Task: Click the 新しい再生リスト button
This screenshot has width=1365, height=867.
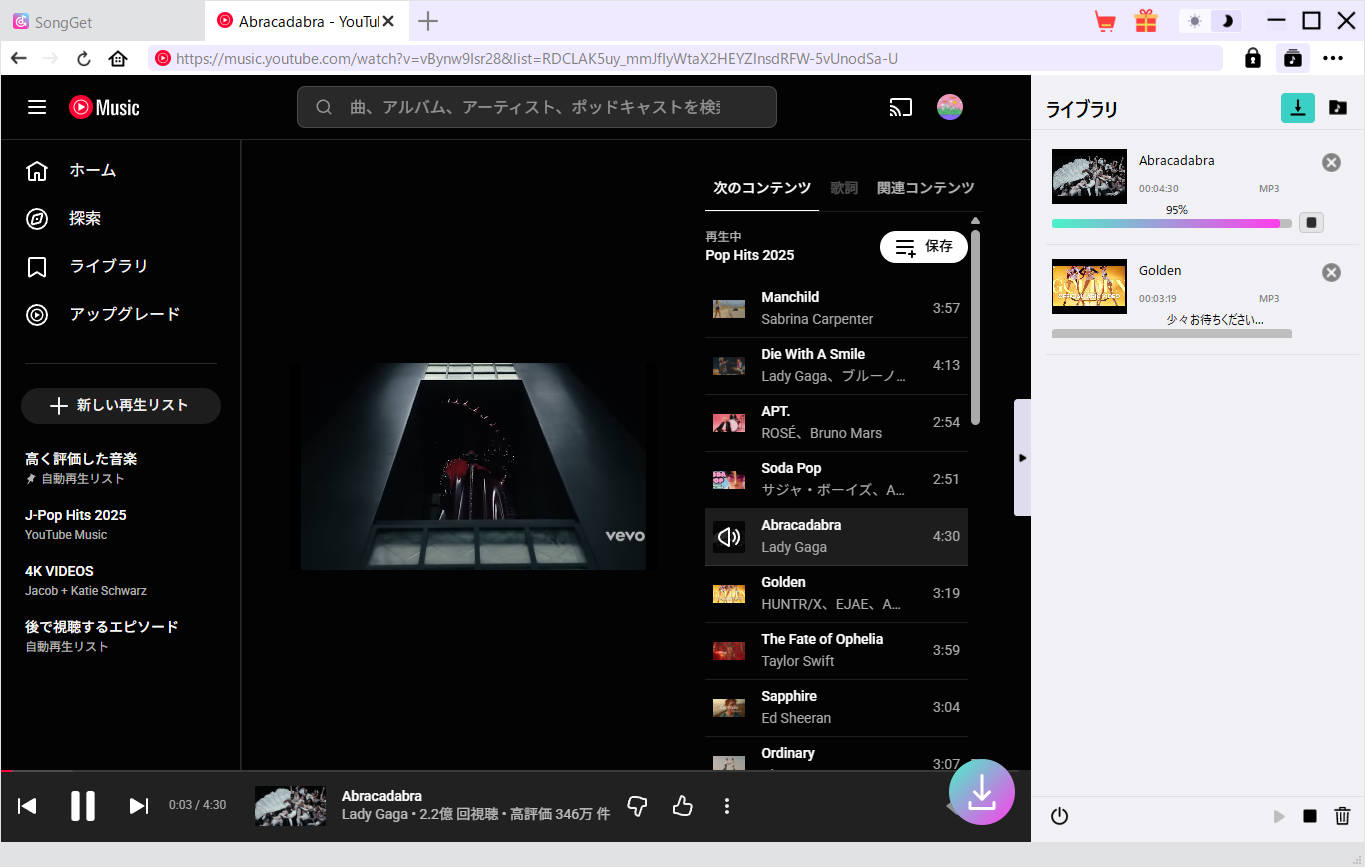Action: (121, 405)
